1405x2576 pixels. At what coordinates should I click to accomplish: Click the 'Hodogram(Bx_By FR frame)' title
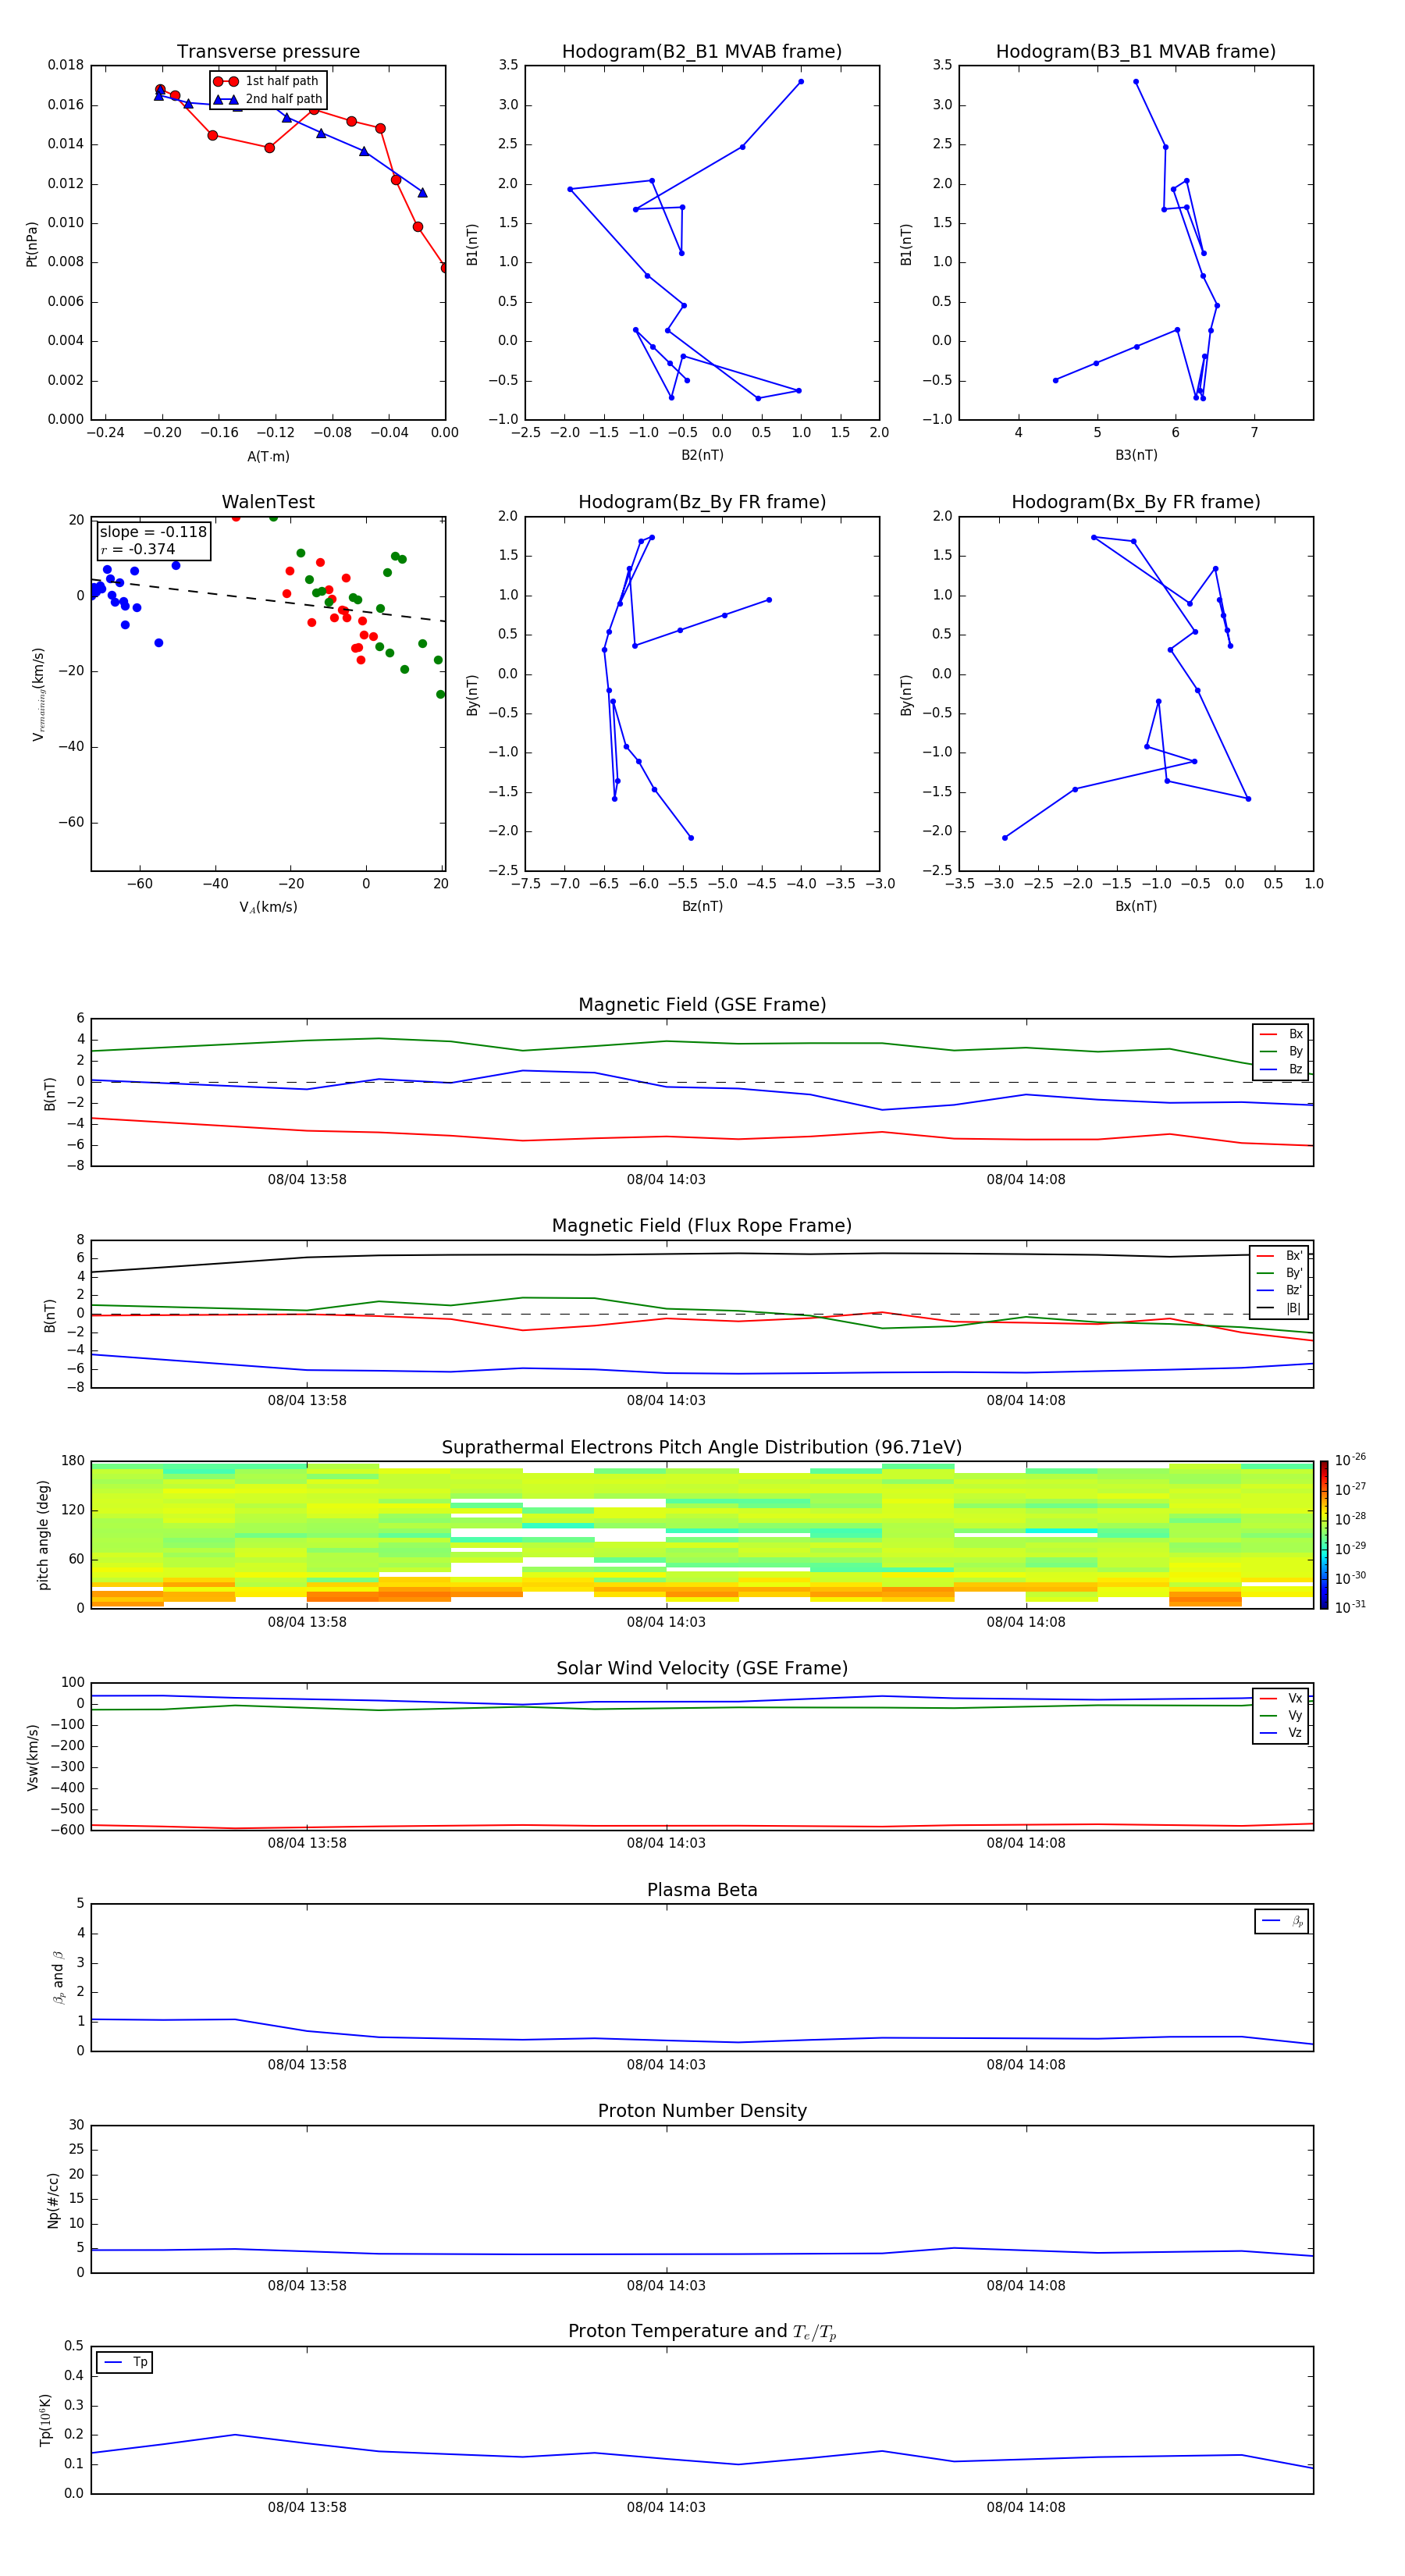pyautogui.click(x=1136, y=502)
